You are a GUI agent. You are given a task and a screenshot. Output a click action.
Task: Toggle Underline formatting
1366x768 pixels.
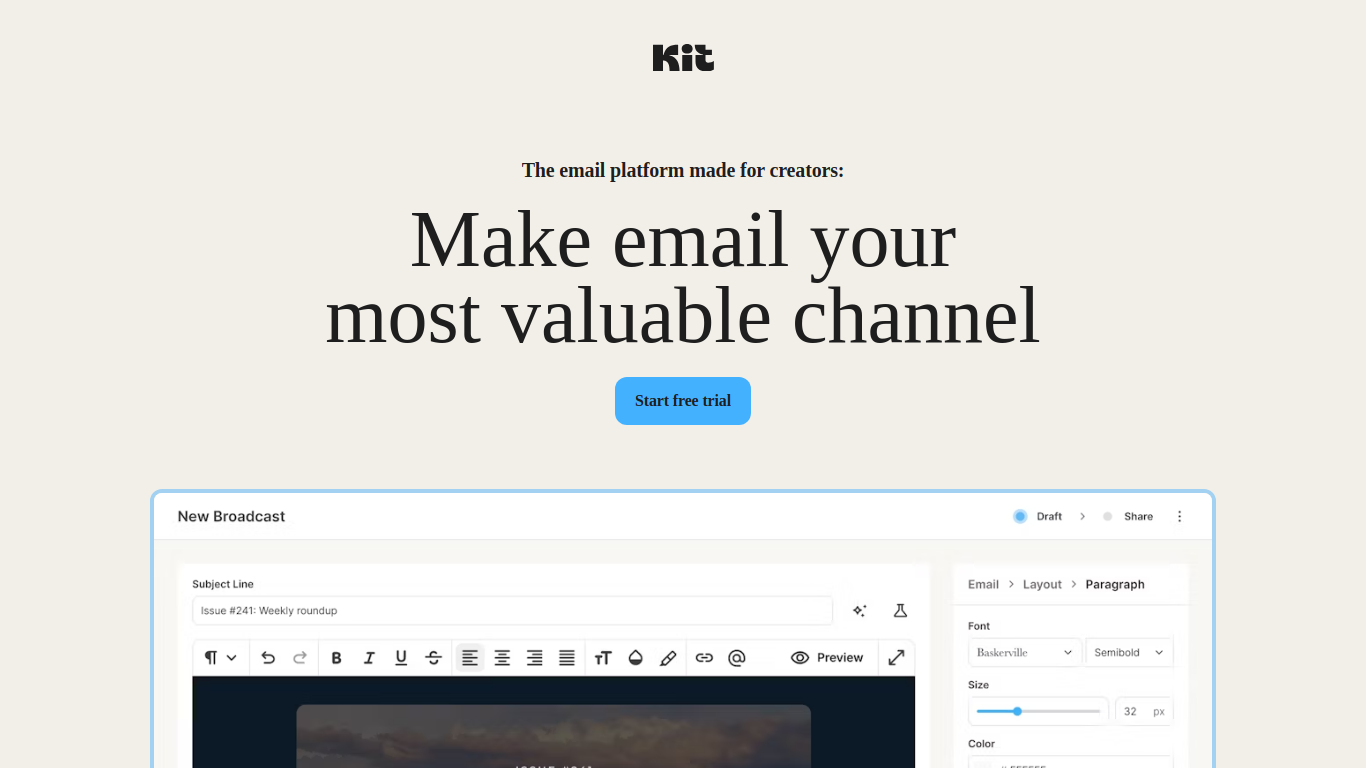pyautogui.click(x=401, y=657)
